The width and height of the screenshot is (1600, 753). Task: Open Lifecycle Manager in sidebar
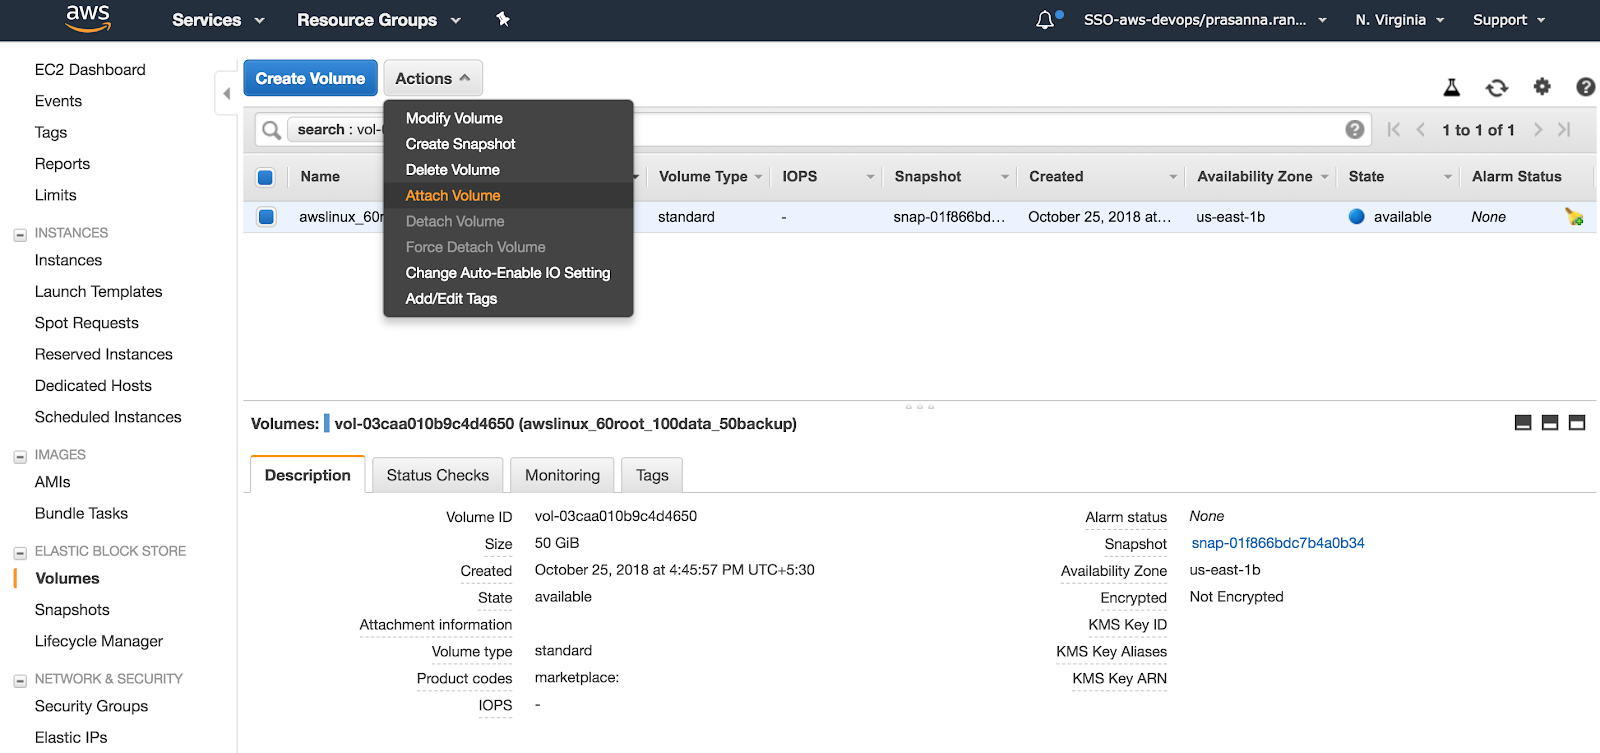(x=99, y=641)
